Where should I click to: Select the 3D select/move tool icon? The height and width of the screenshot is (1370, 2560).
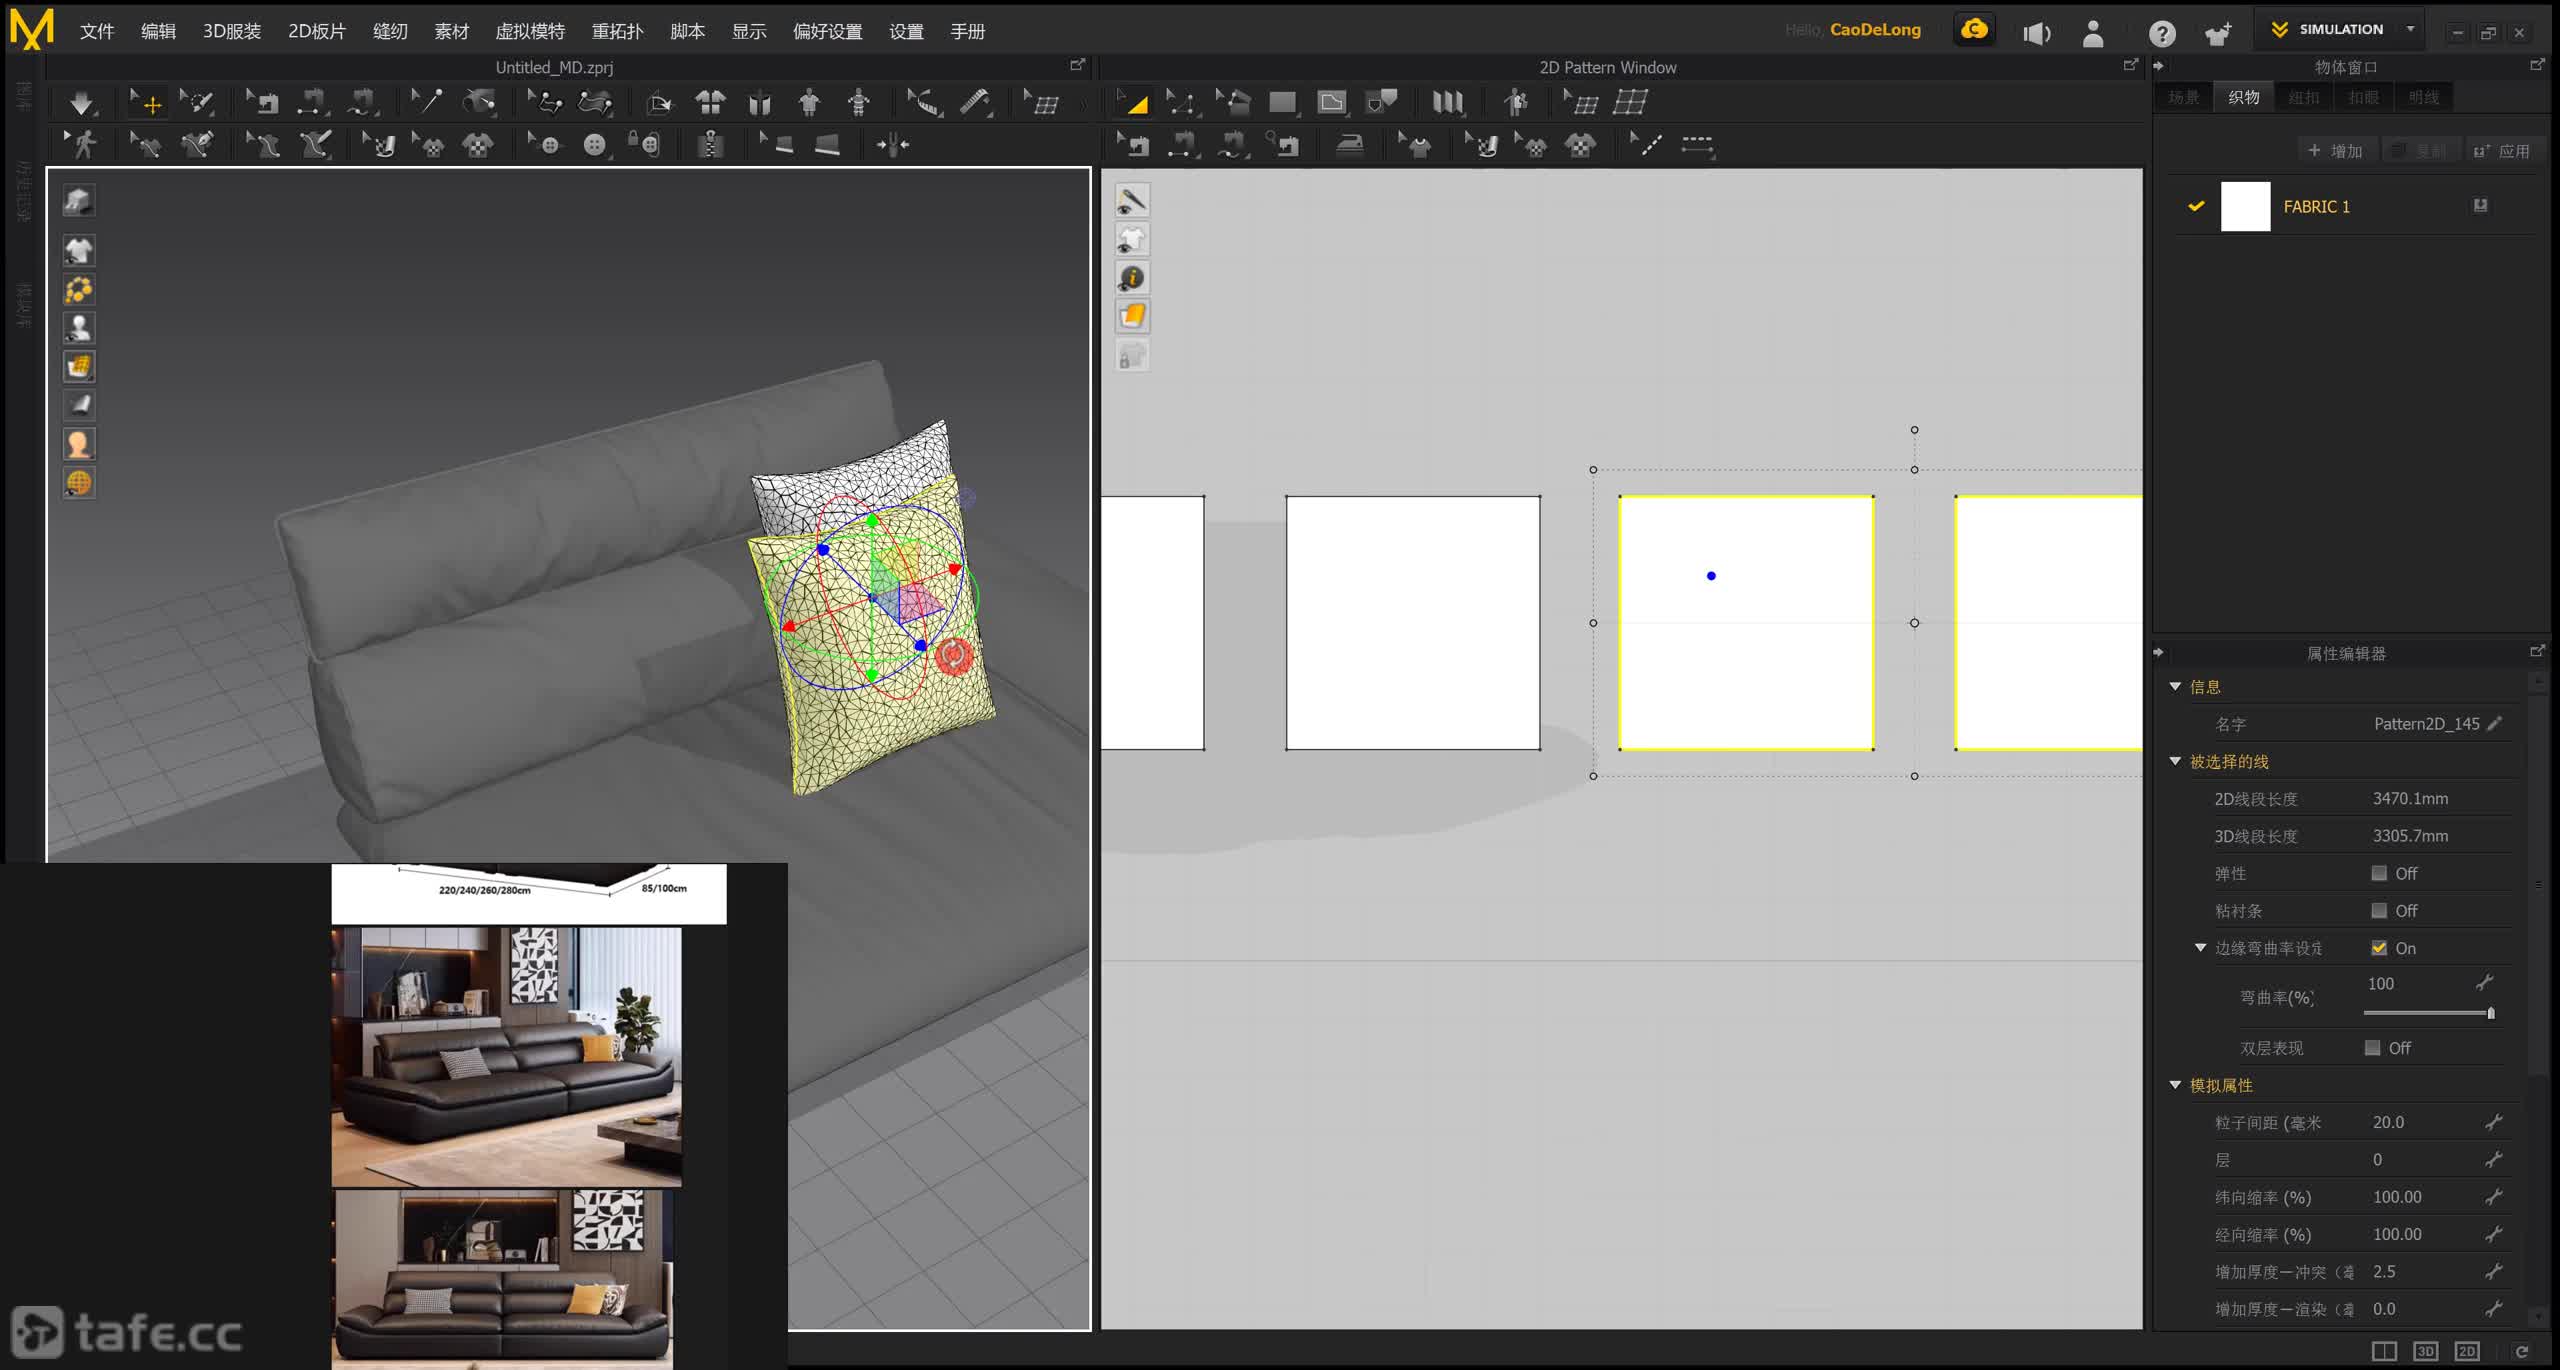(x=146, y=103)
